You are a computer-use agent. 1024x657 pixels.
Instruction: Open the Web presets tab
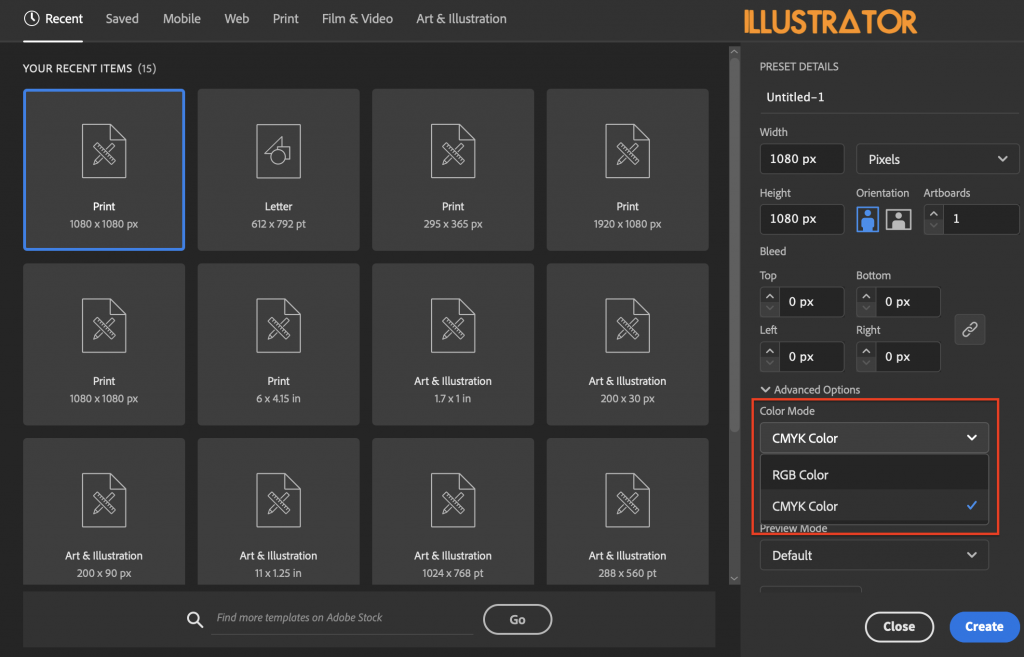tap(236, 19)
